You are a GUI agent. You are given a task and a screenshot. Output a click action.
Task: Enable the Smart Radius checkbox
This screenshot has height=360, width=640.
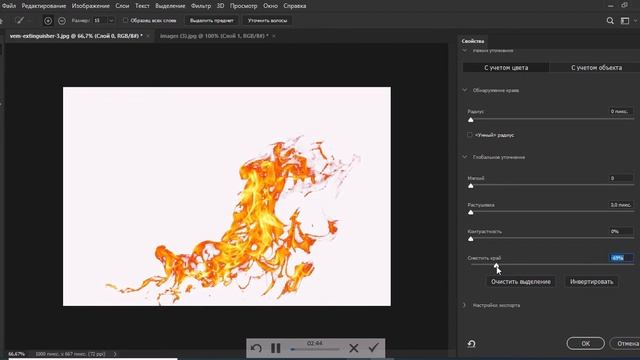click(x=470, y=135)
